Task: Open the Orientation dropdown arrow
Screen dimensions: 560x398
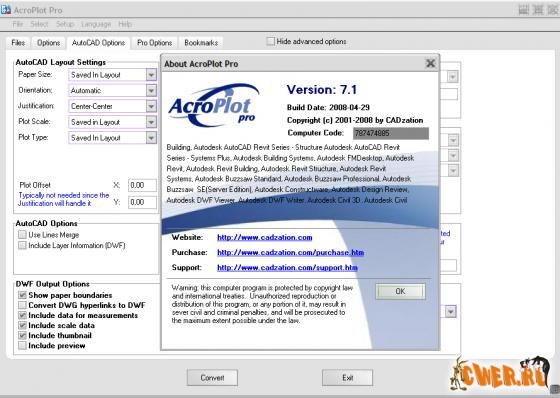Action: pos(151,90)
